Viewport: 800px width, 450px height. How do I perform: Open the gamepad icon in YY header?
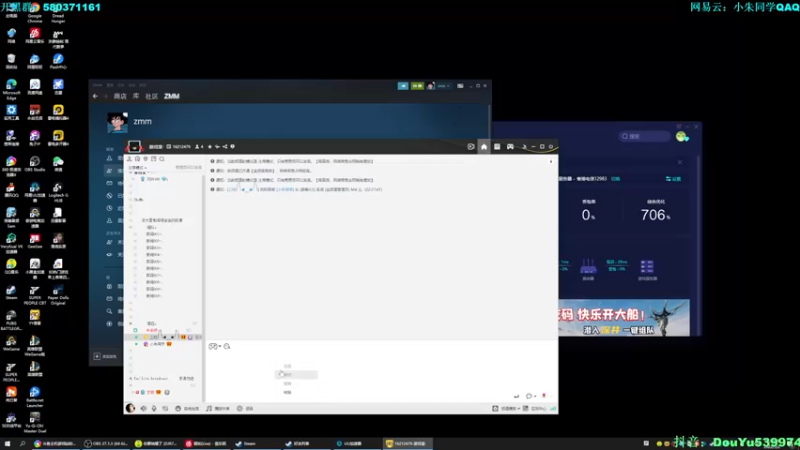click(510, 146)
